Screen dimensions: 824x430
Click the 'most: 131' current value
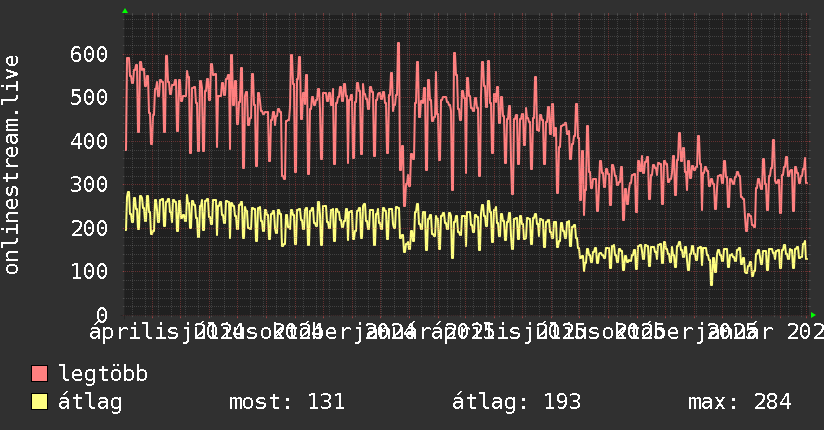[287, 402]
